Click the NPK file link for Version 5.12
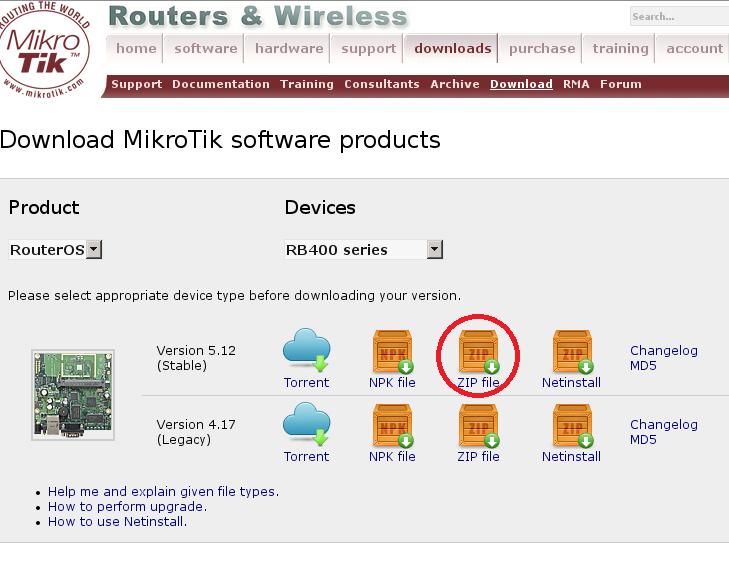The width and height of the screenshot is (729, 562). point(392,383)
